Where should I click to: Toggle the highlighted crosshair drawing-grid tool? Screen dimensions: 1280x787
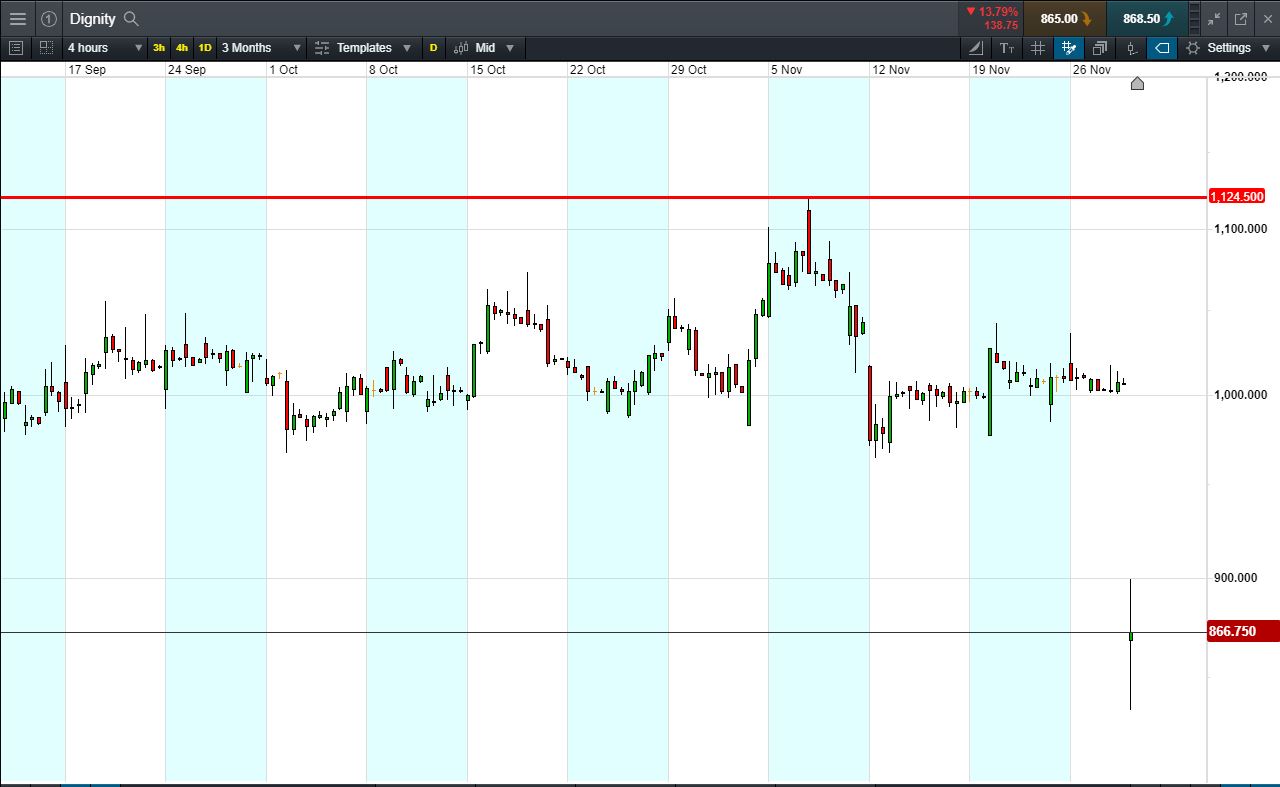coord(1069,48)
